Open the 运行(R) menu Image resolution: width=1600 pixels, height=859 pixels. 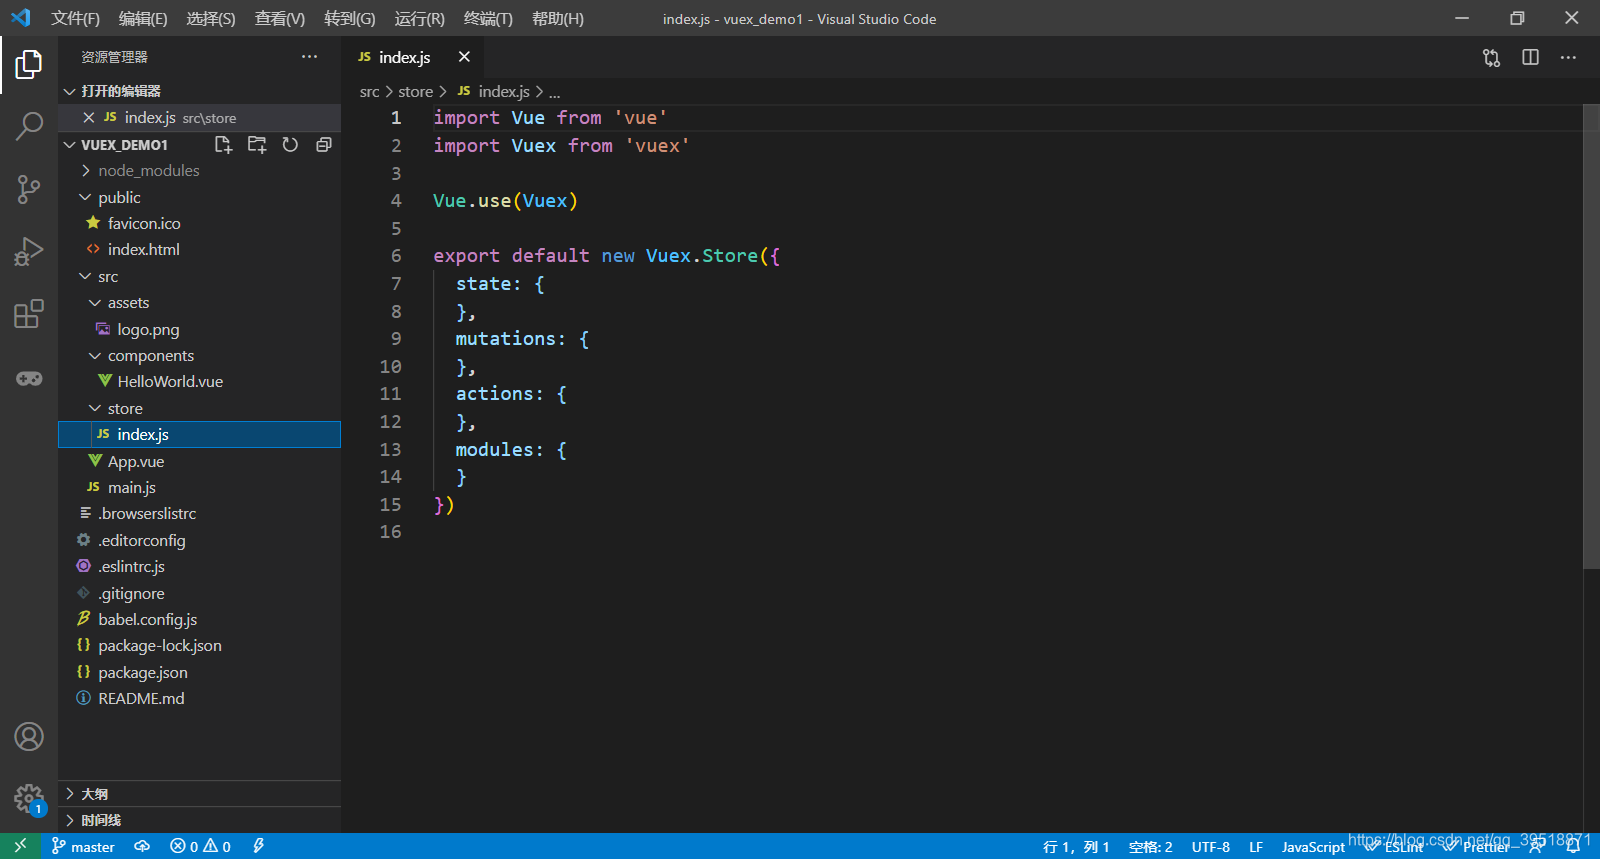point(419,18)
